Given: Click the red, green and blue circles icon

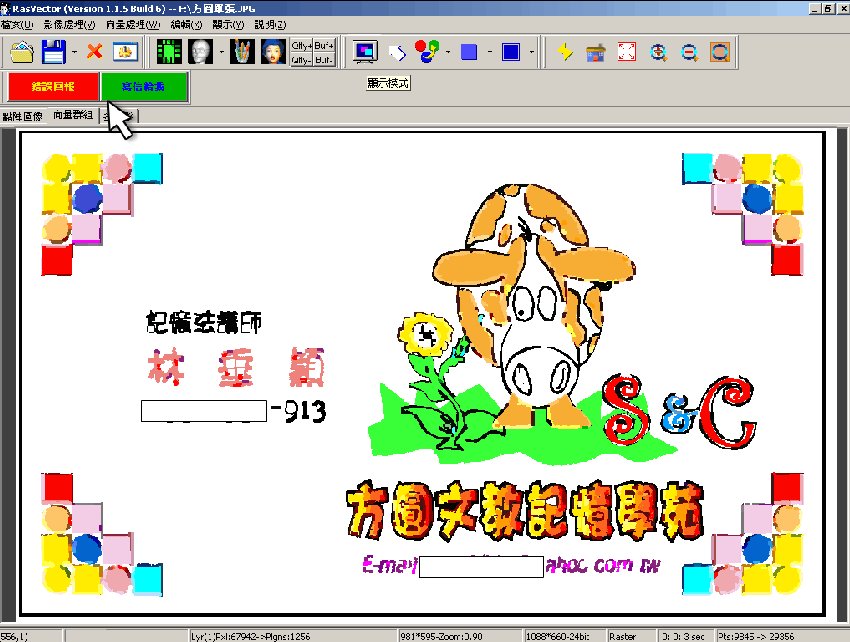Looking at the screenshot, I should 427,52.
